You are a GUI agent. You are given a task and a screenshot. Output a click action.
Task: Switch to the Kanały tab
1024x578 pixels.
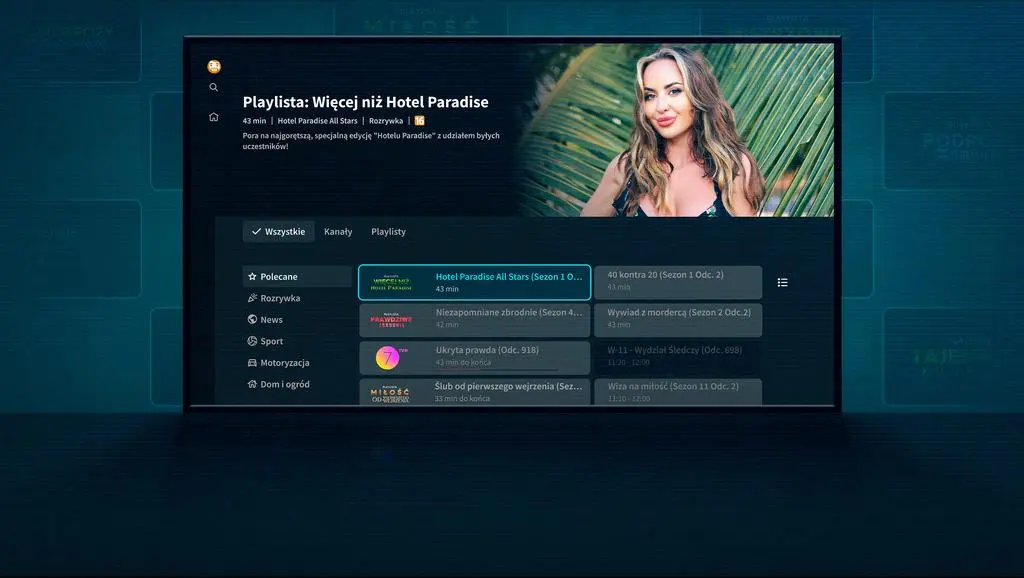click(338, 232)
